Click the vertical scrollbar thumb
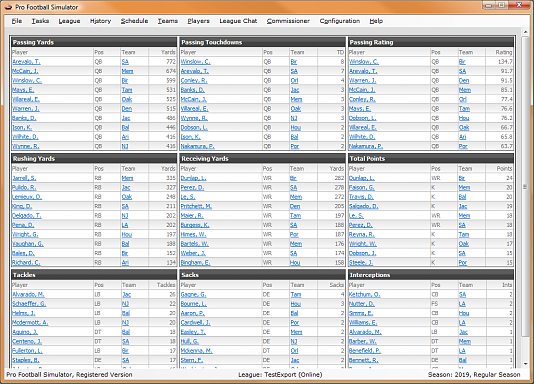Viewport: 534px width, 384px height. coord(525,187)
